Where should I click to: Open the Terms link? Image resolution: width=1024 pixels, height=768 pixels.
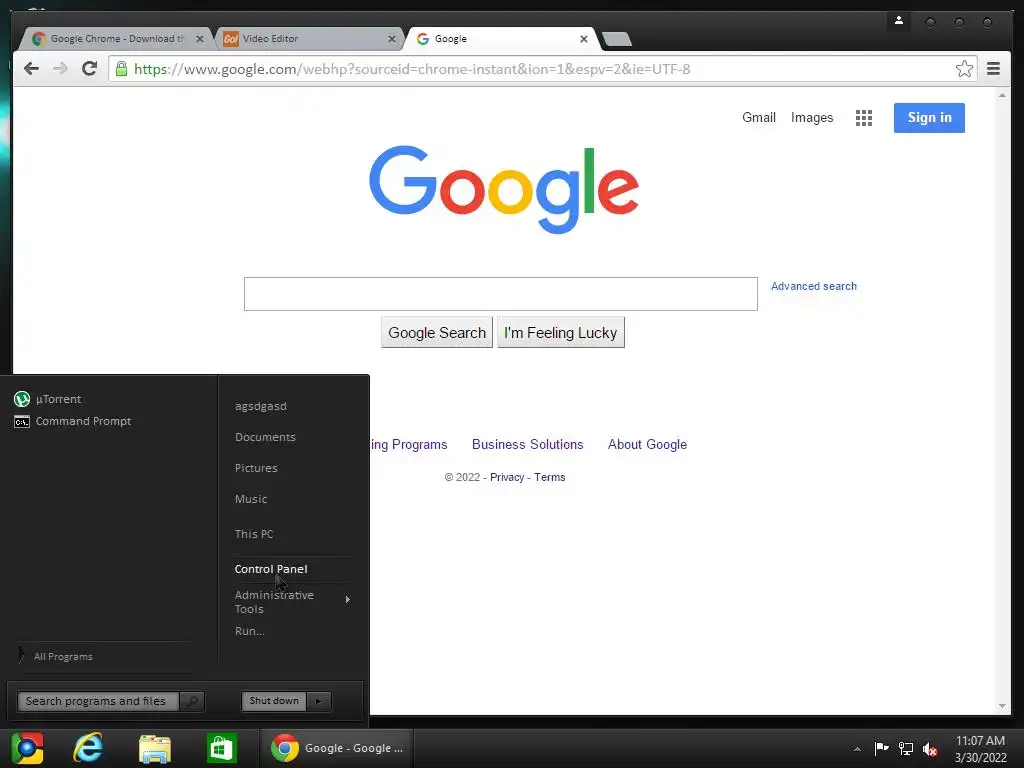point(550,477)
